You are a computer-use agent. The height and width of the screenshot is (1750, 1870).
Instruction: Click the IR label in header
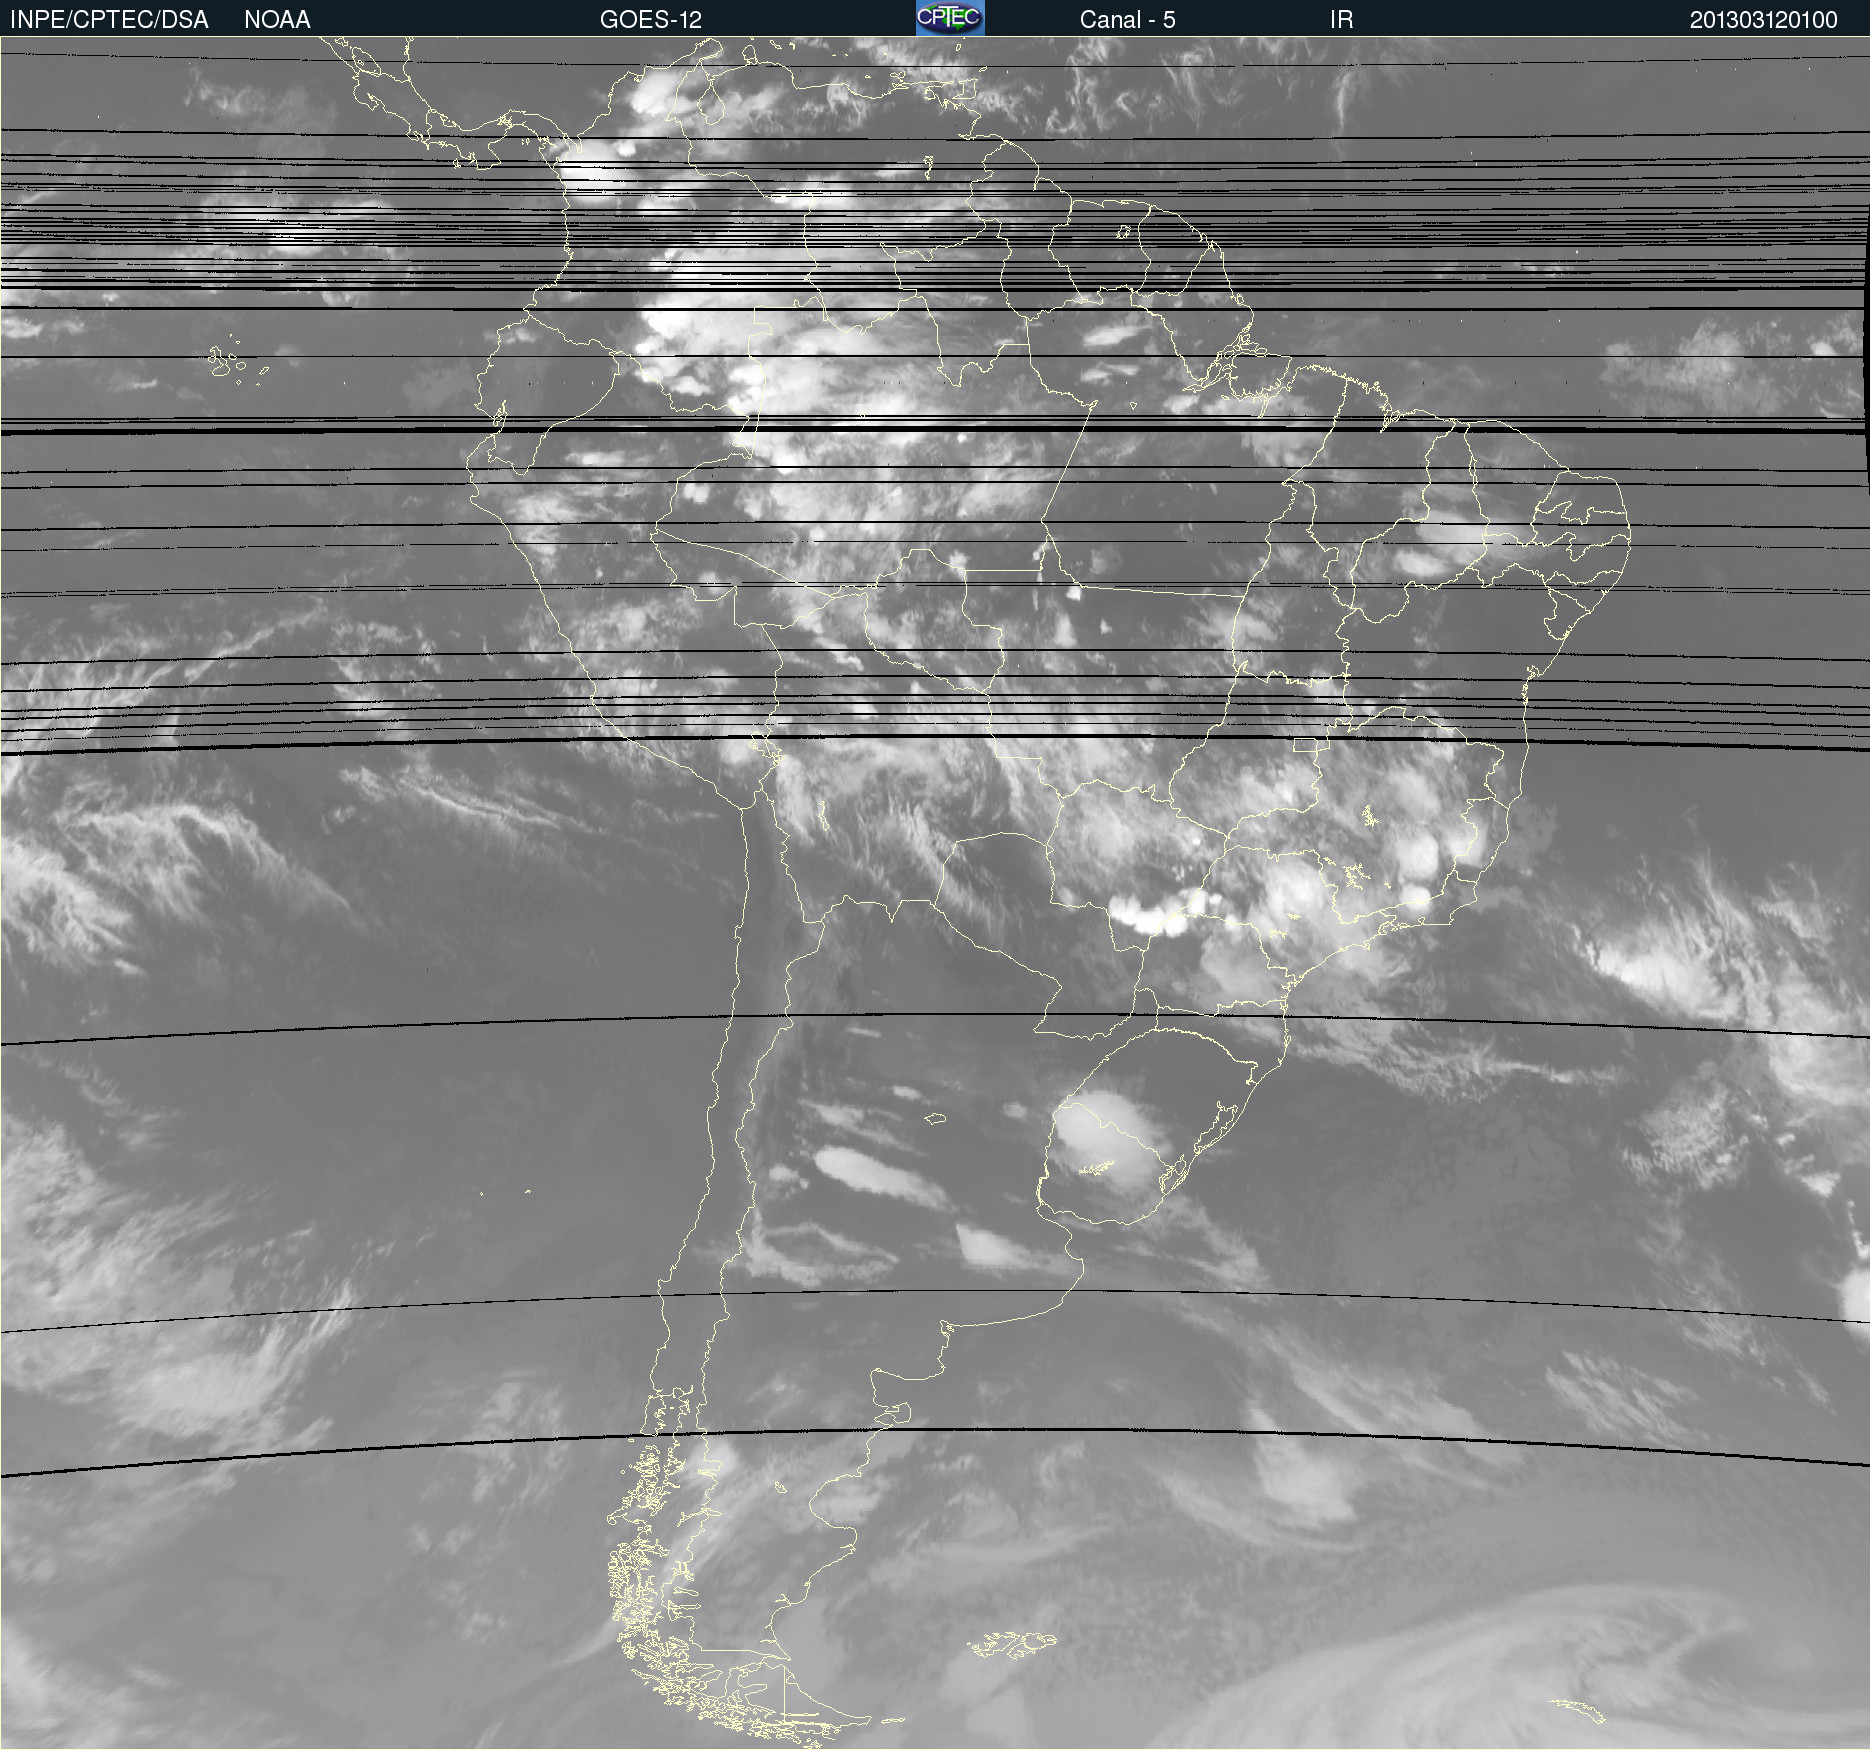[x=1341, y=20]
